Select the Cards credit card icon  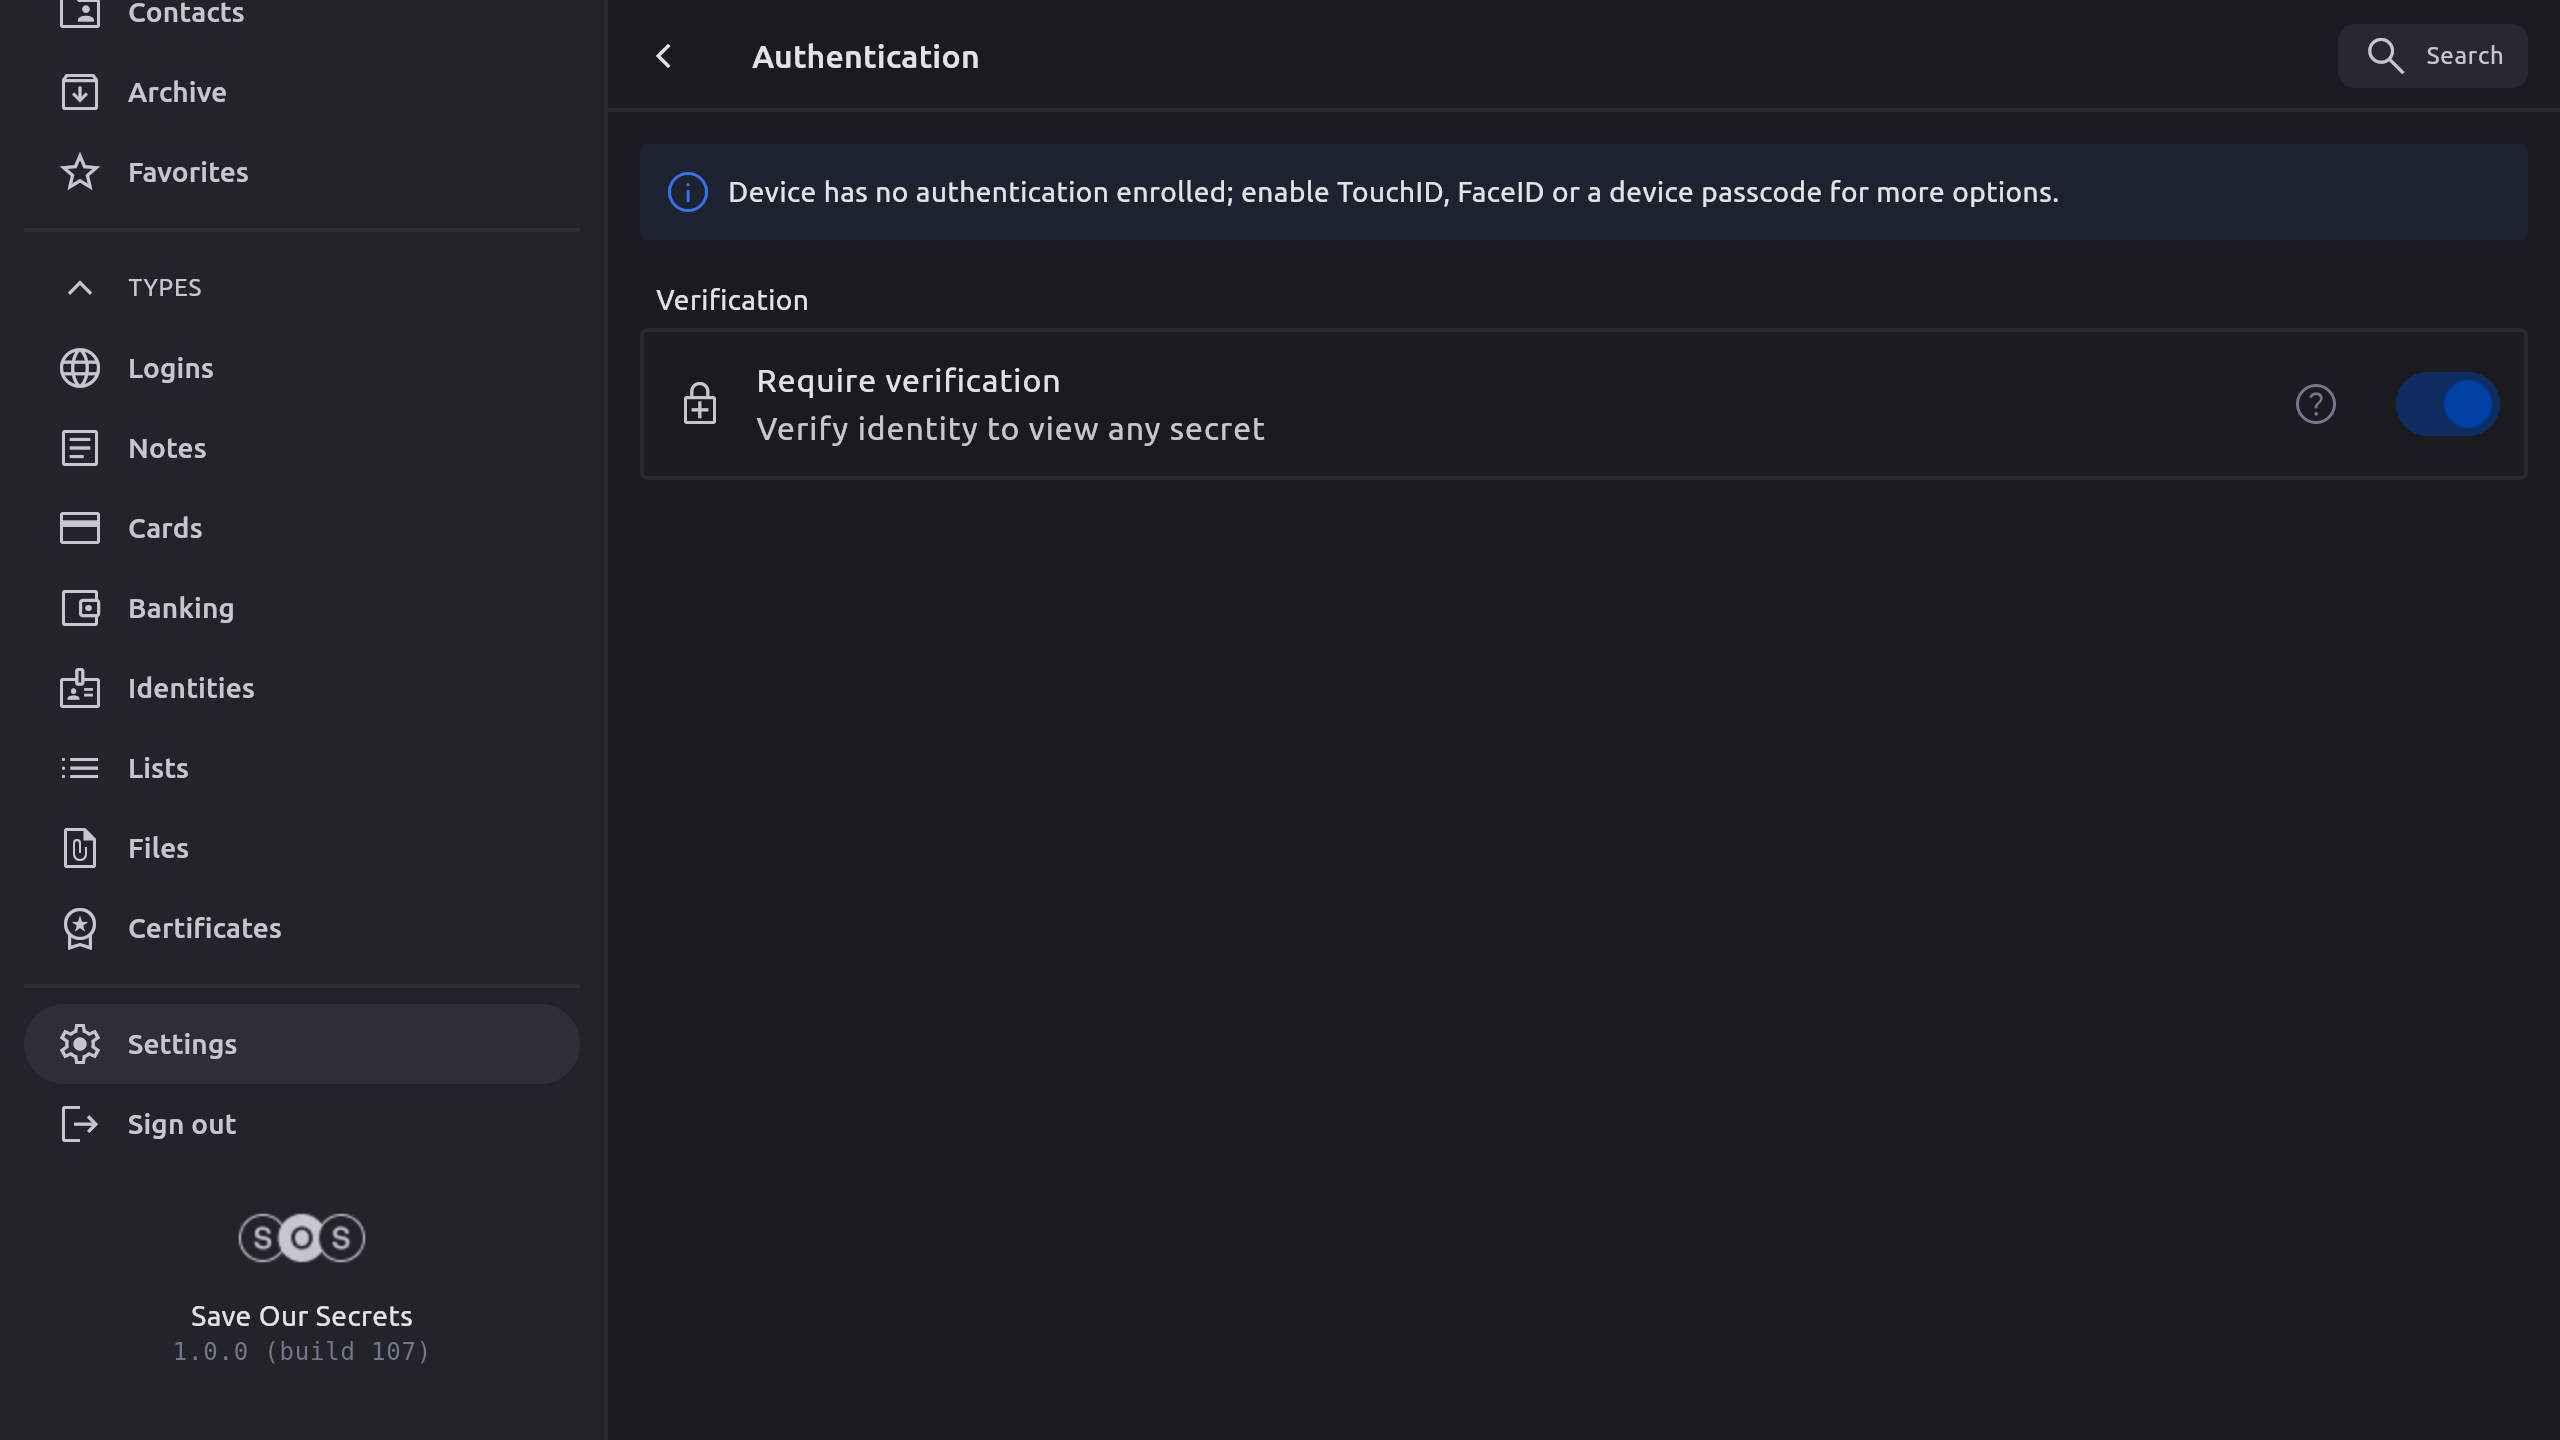[80, 528]
